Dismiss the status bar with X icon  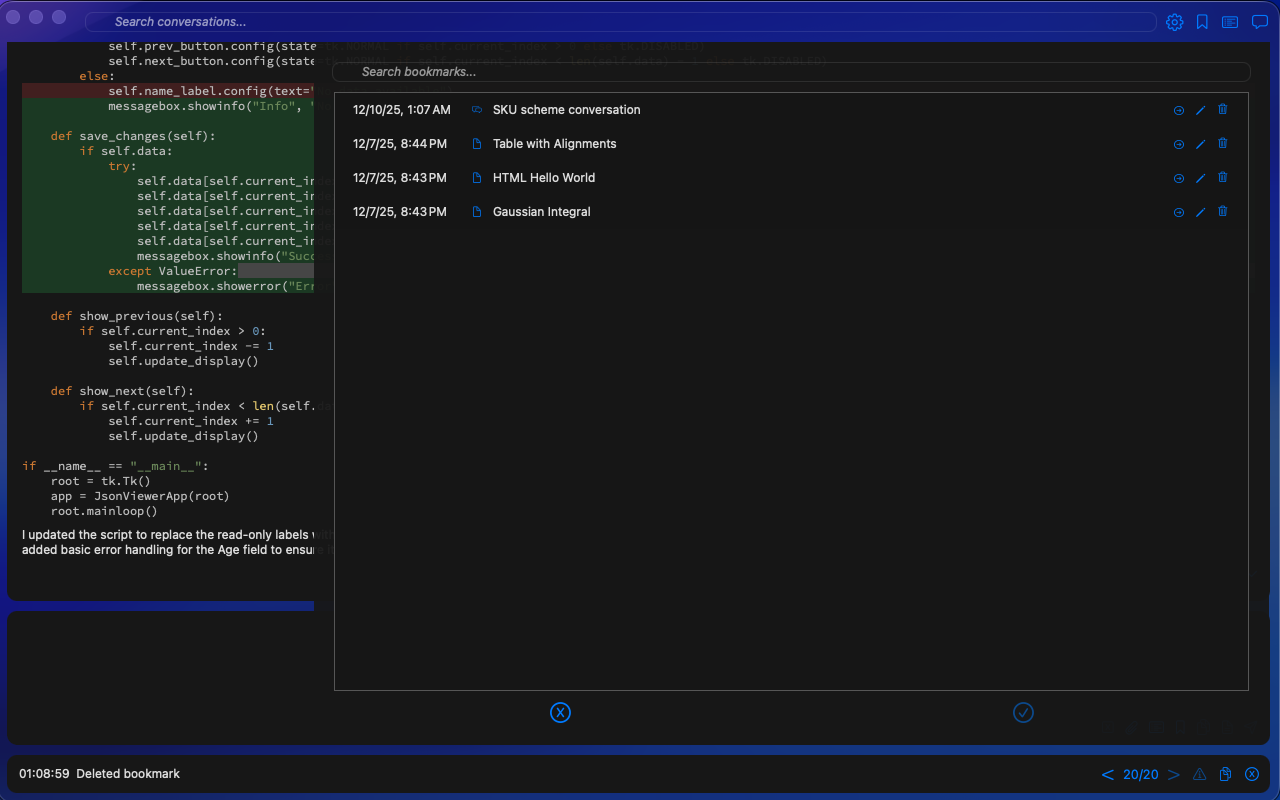click(x=1251, y=774)
